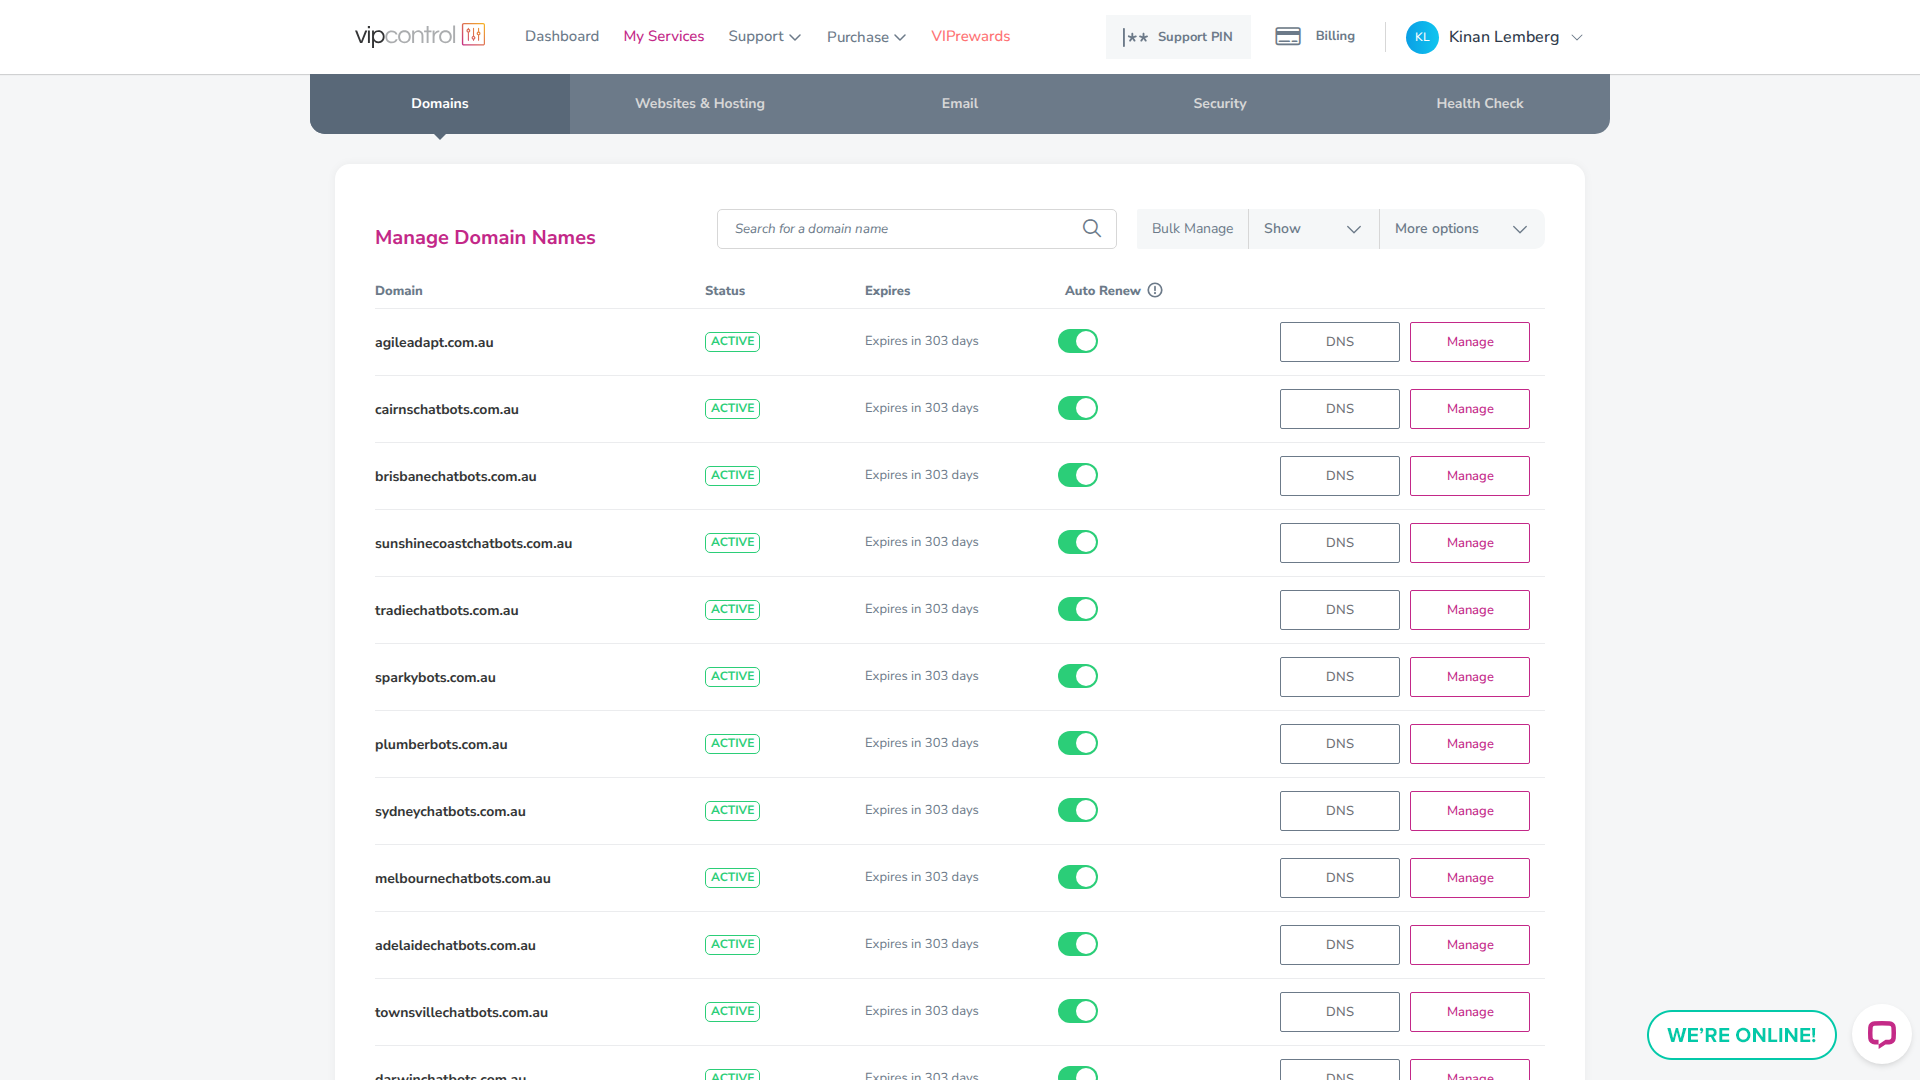Open the live chat bubble icon
This screenshot has height=1080, width=1920.
1881,1034
